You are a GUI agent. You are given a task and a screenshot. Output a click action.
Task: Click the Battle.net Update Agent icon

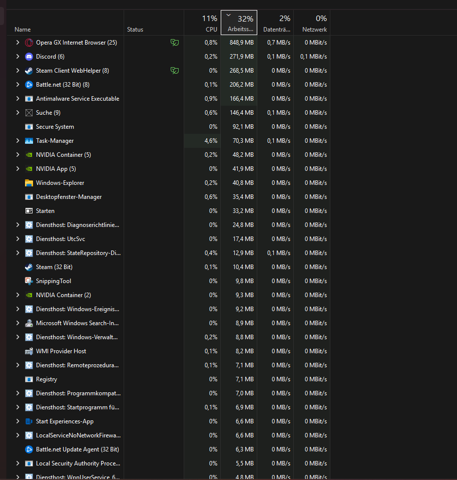click(29, 449)
